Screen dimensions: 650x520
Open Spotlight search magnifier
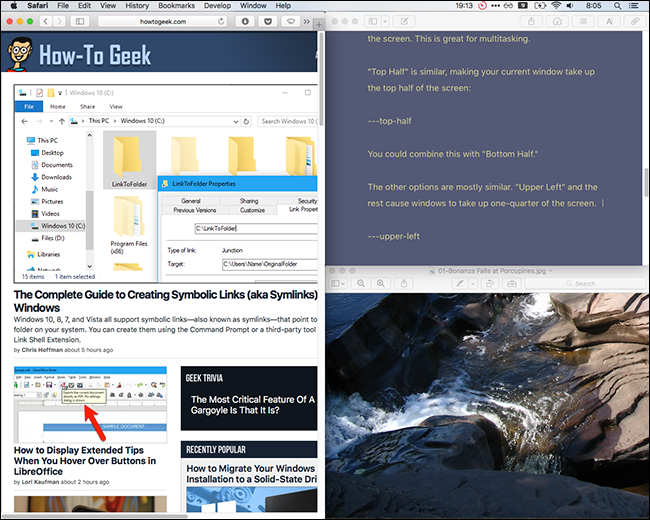click(618, 6)
